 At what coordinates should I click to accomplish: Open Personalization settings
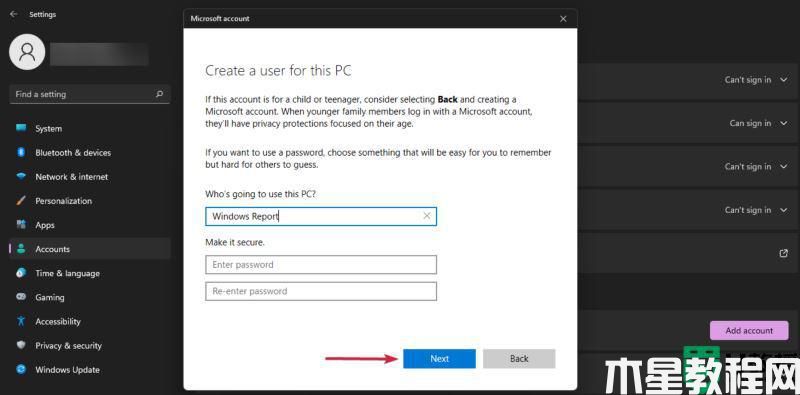[90, 201]
